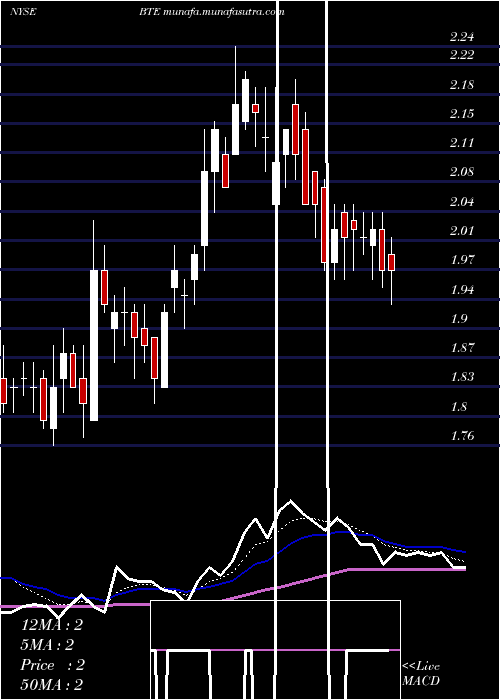The height and width of the screenshot is (700, 500).
Task: Click the 2.22 price axis label
Action: coord(462,54)
